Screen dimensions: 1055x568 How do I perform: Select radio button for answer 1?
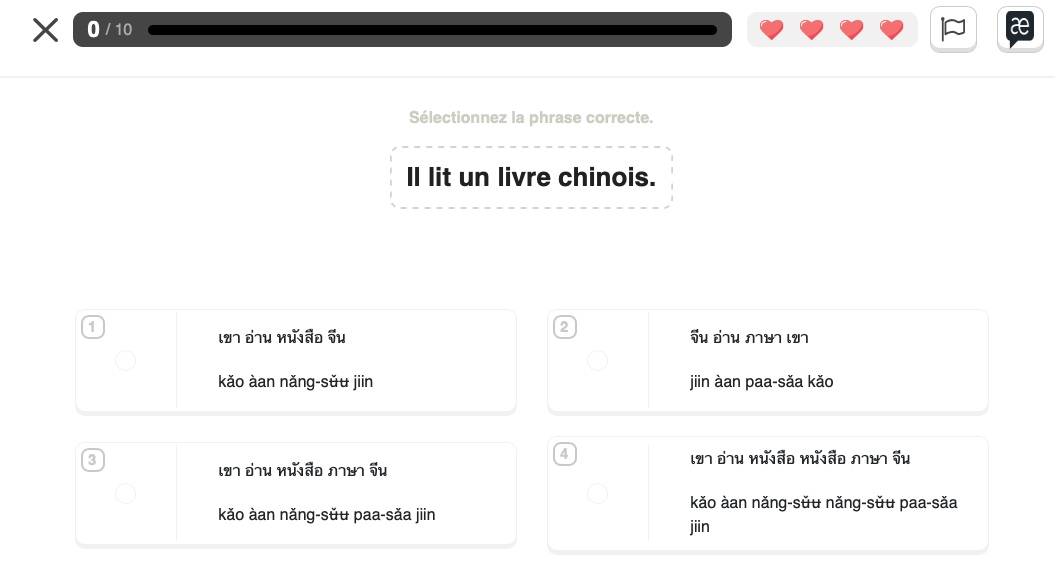[x=125, y=360]
